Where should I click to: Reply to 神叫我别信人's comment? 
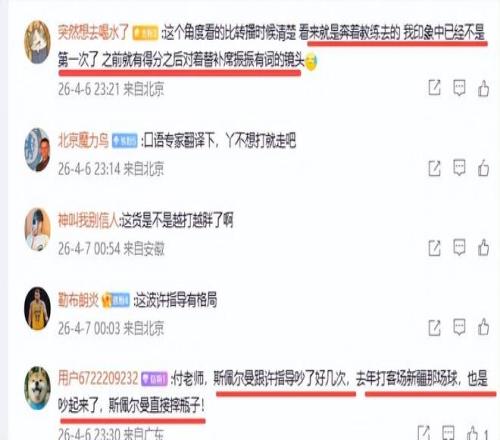459,248
